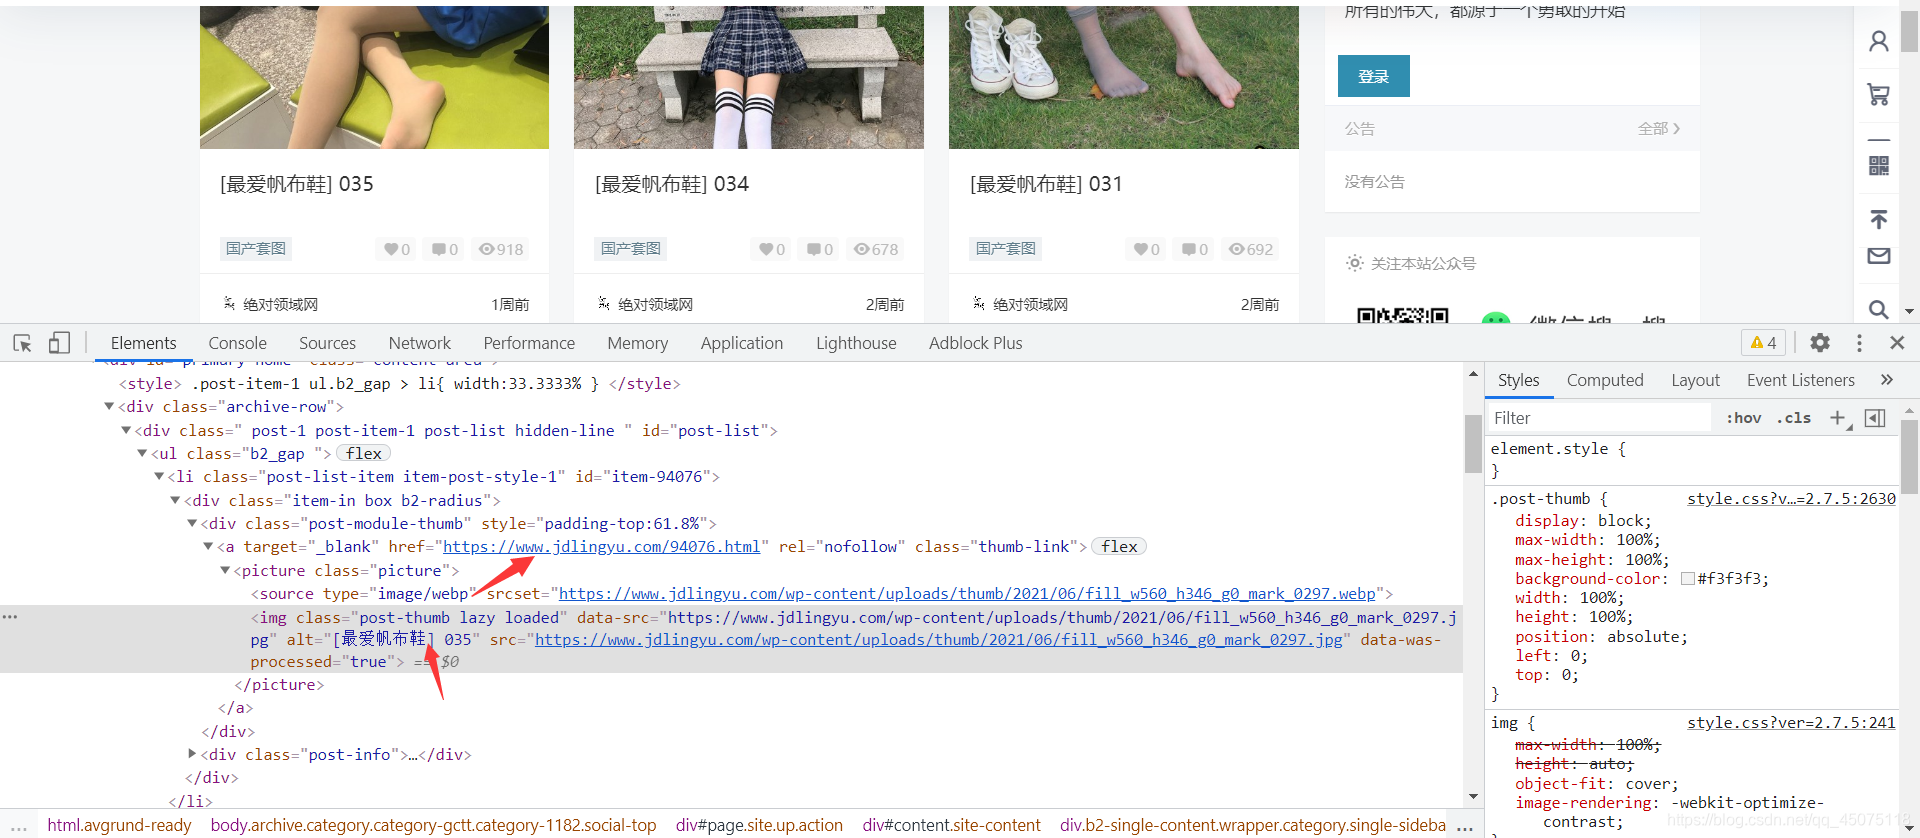
Task: Open Event Listeners pane tab
Action: [x=1800, y=380]
